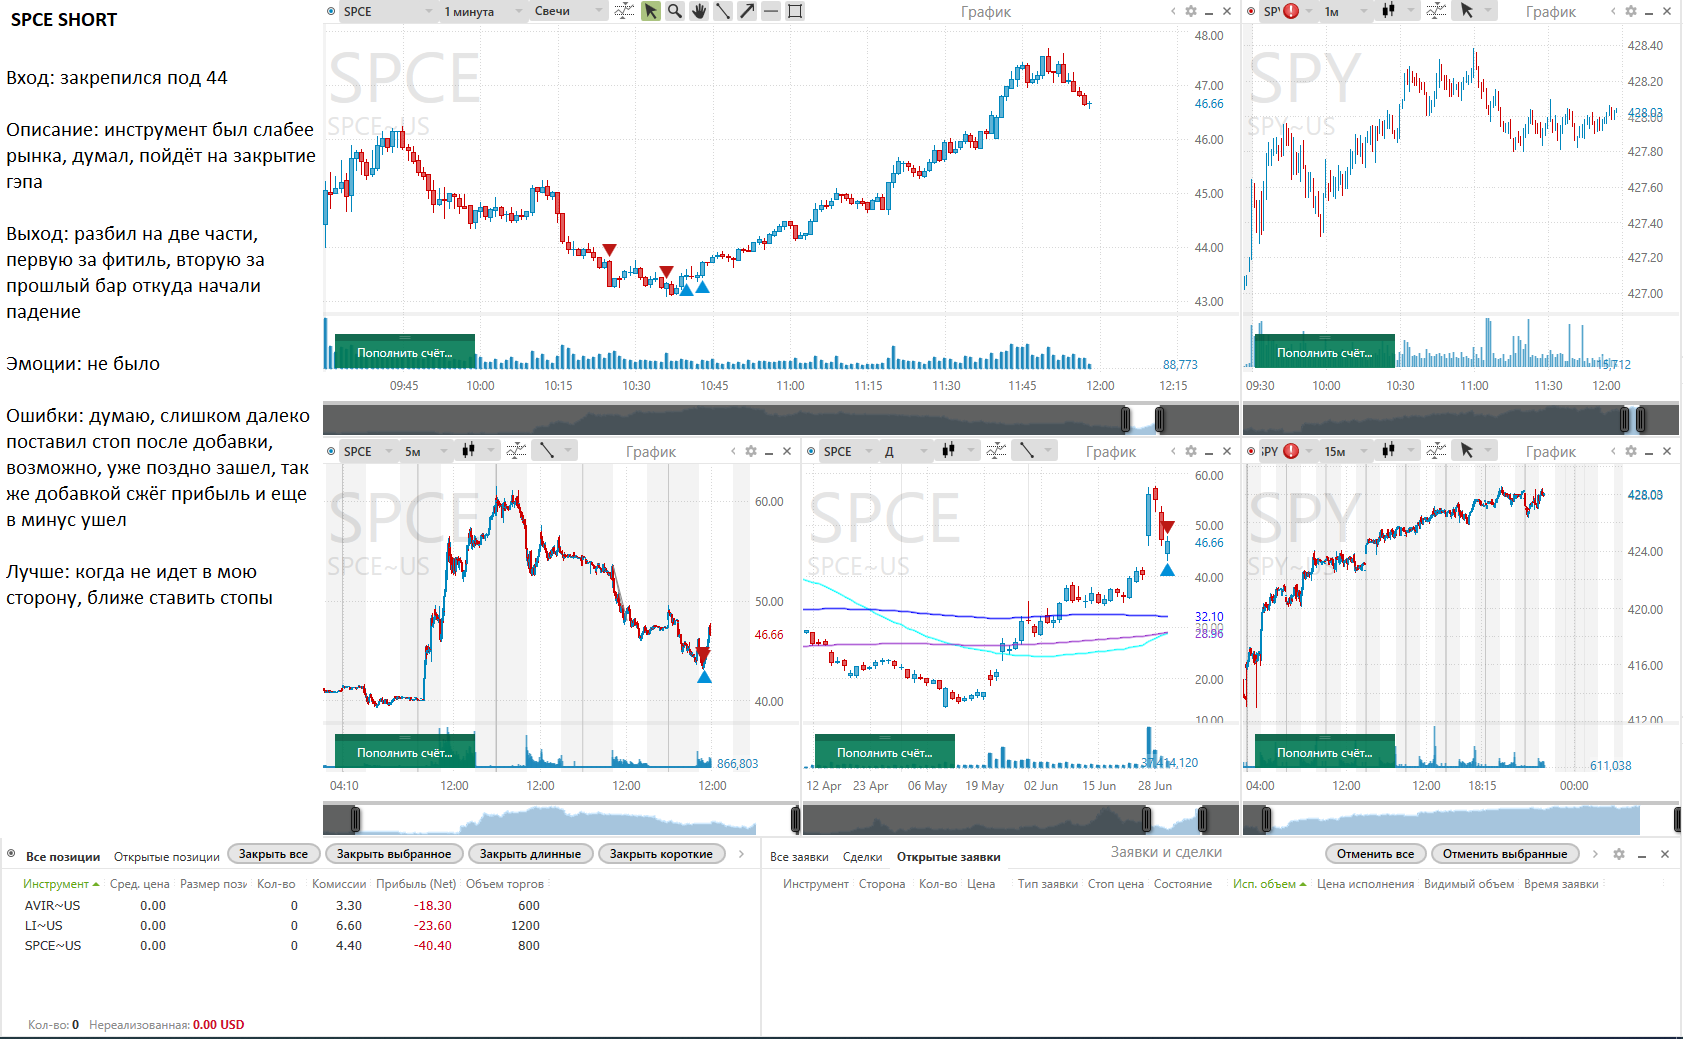
Task: Toggle link radio button on SPY 1м chart
Action: 1251,11
